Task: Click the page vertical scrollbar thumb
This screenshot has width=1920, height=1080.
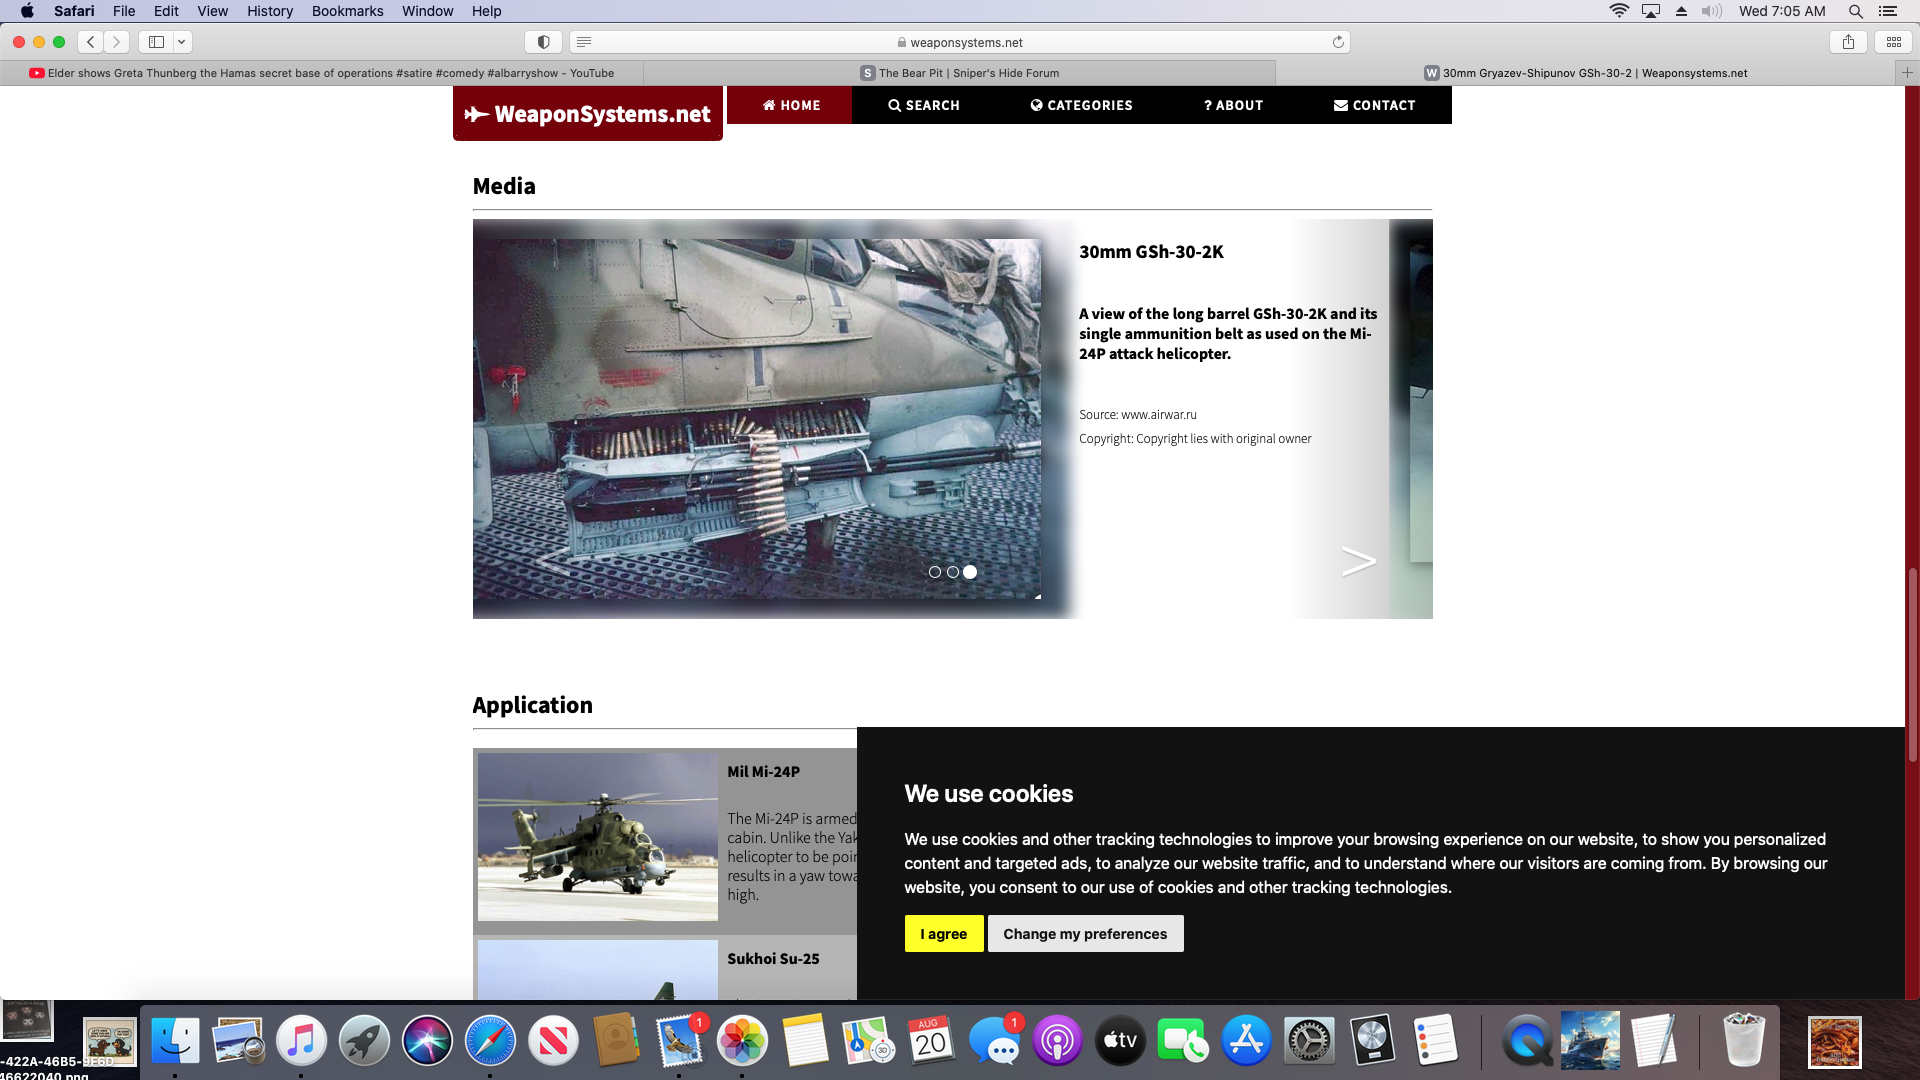Action: click(1912, 665)
